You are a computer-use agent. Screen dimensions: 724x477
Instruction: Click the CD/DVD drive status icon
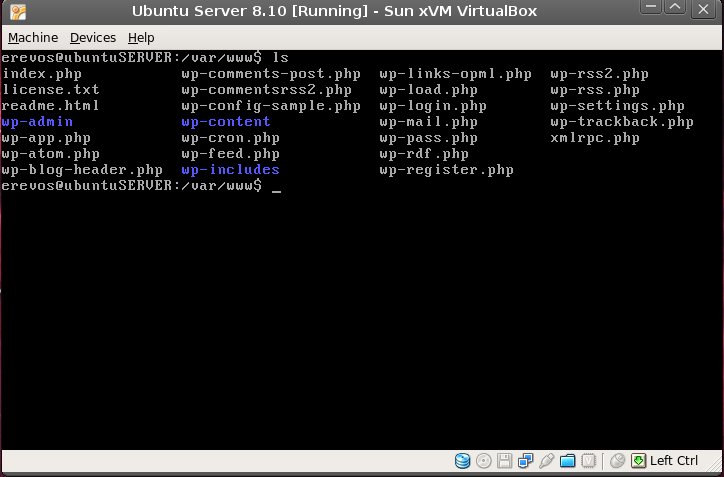(484, 461)
